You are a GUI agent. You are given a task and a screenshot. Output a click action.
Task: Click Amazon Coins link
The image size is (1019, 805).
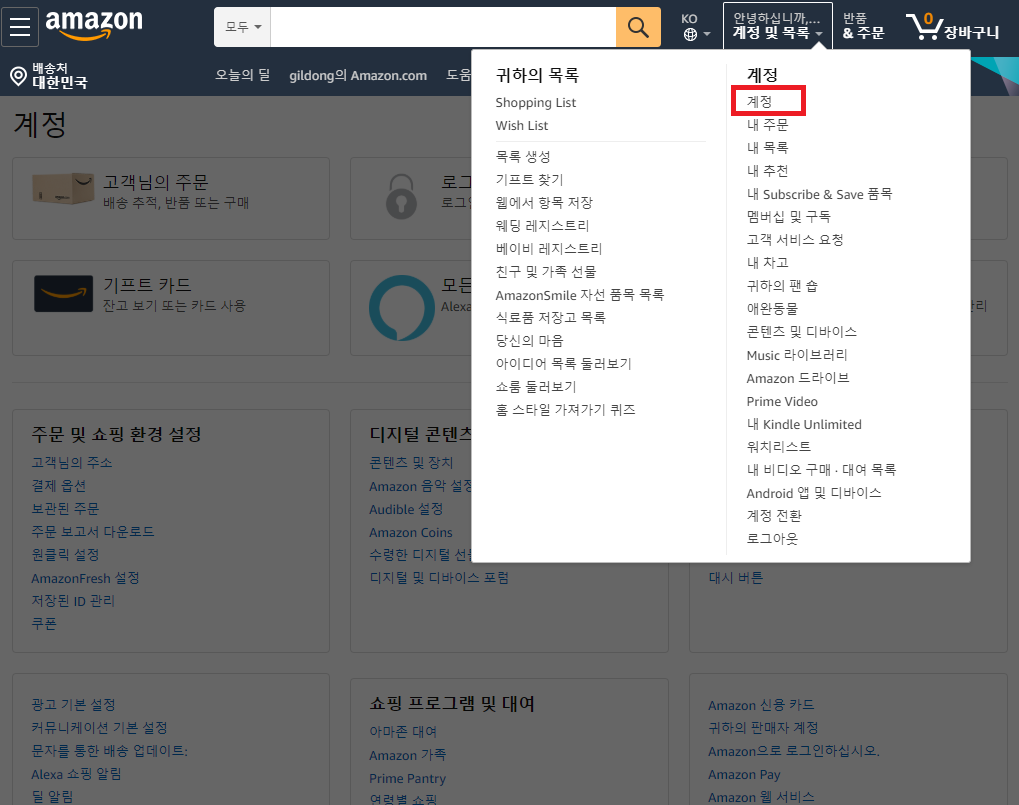411,533
